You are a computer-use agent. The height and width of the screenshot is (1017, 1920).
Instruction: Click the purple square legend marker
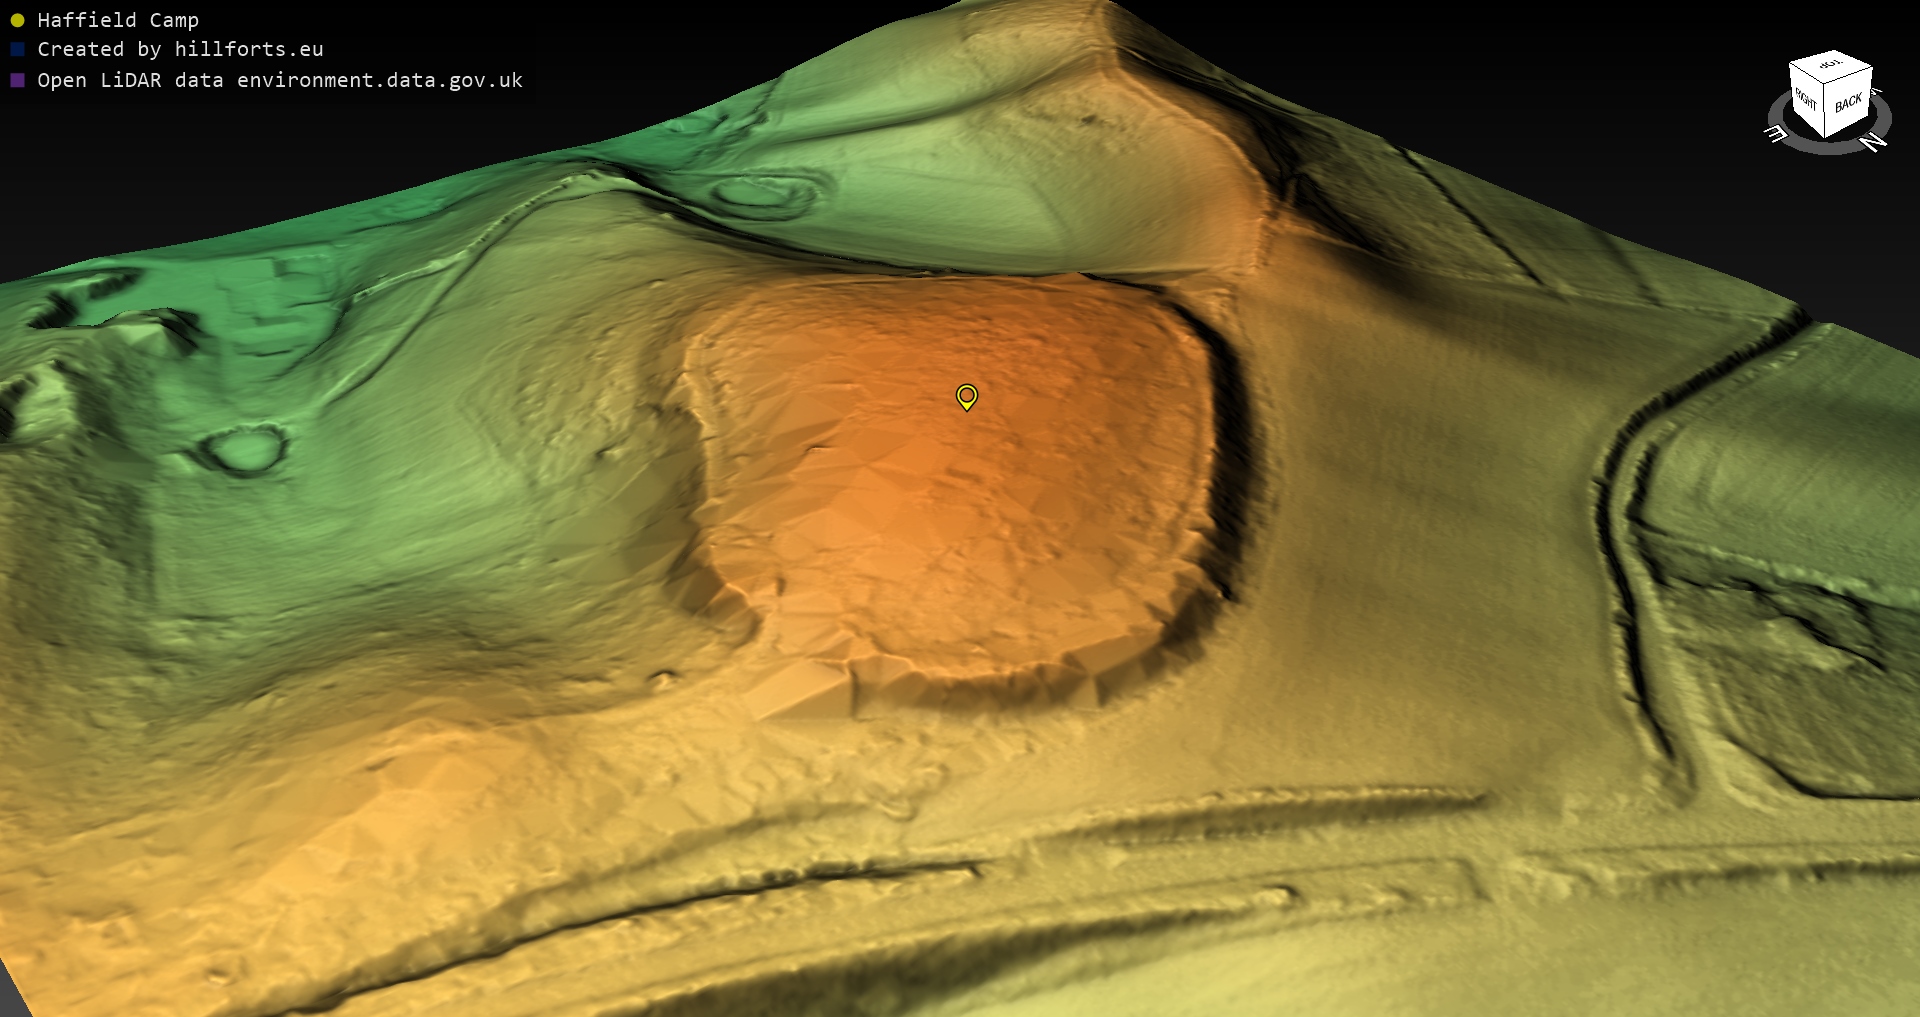coord(17,80)
